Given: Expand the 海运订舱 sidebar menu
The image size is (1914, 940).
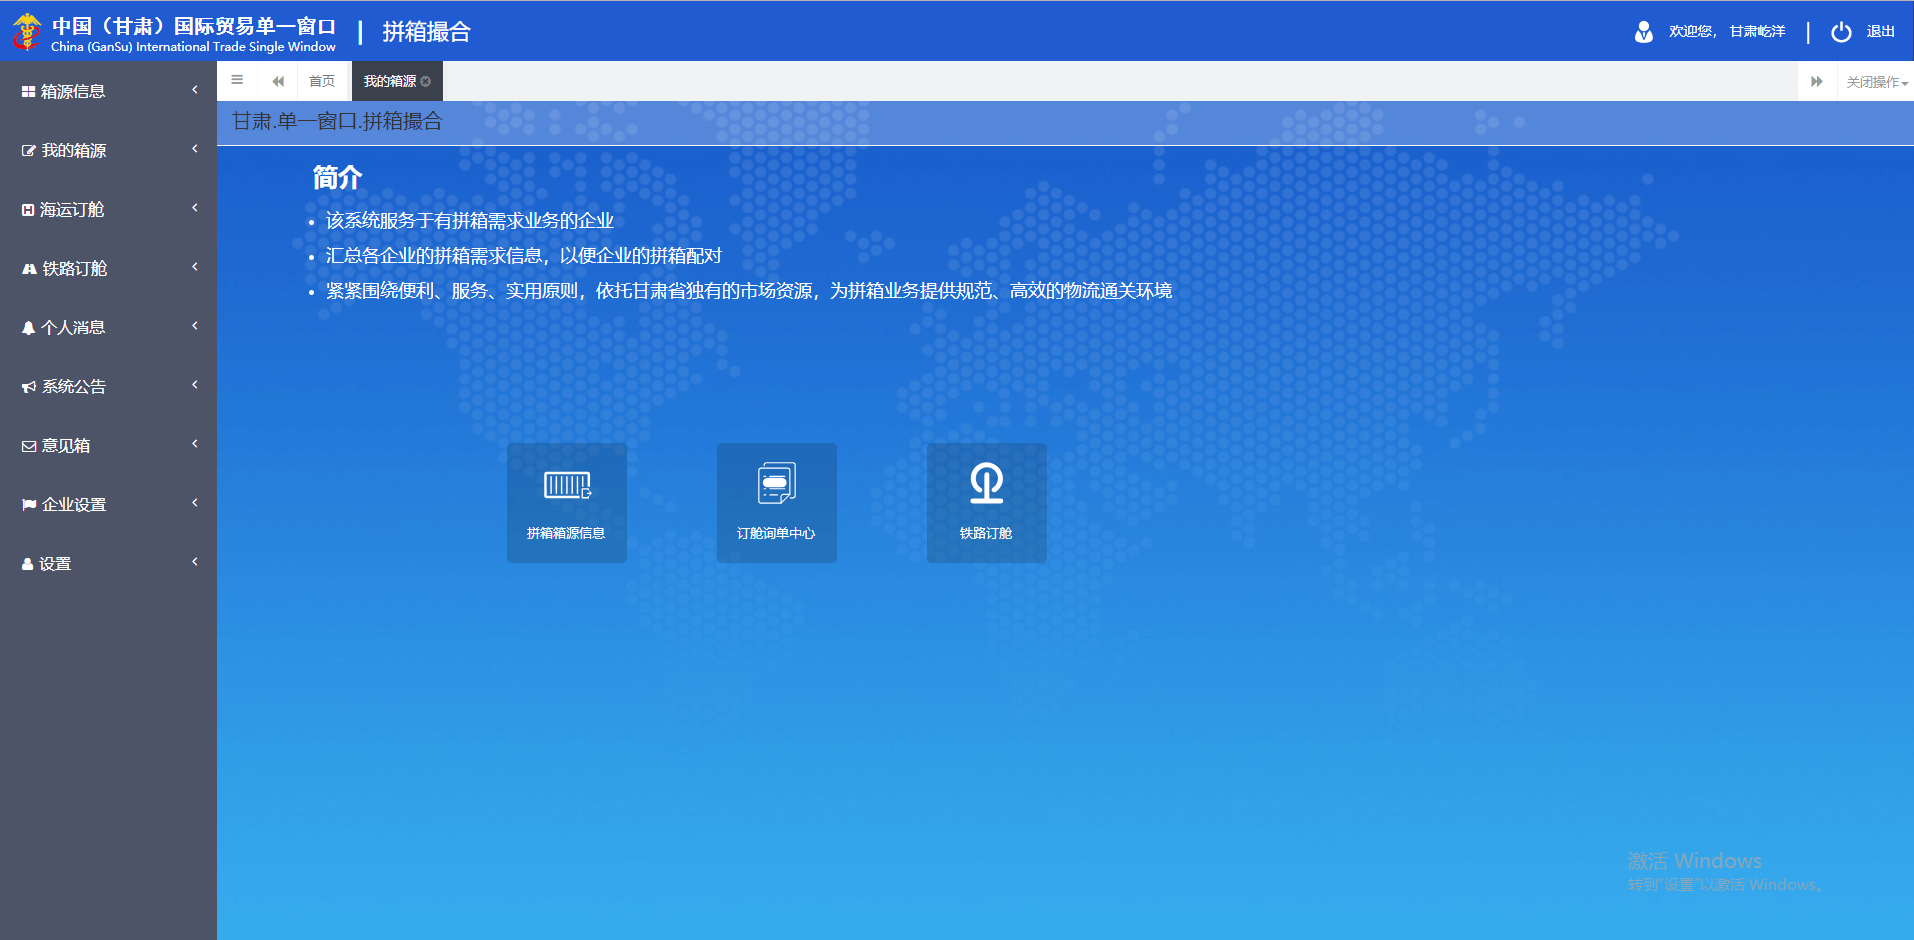Looking at the screenshot, I should tap(108, 209).
